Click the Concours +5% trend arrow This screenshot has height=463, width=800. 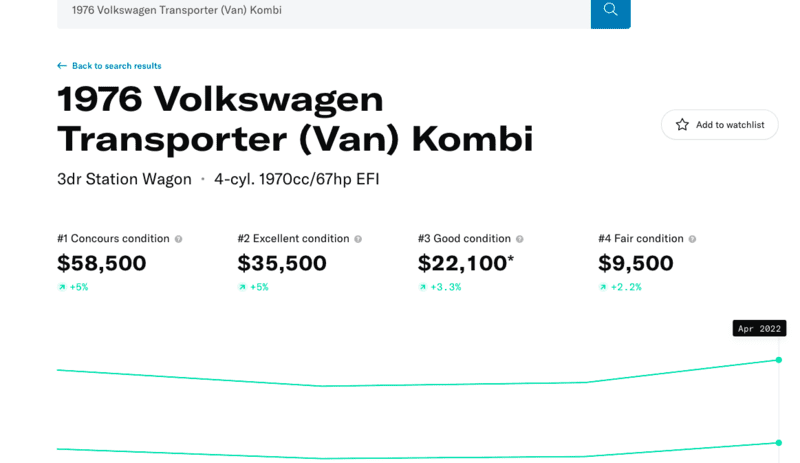62,287
